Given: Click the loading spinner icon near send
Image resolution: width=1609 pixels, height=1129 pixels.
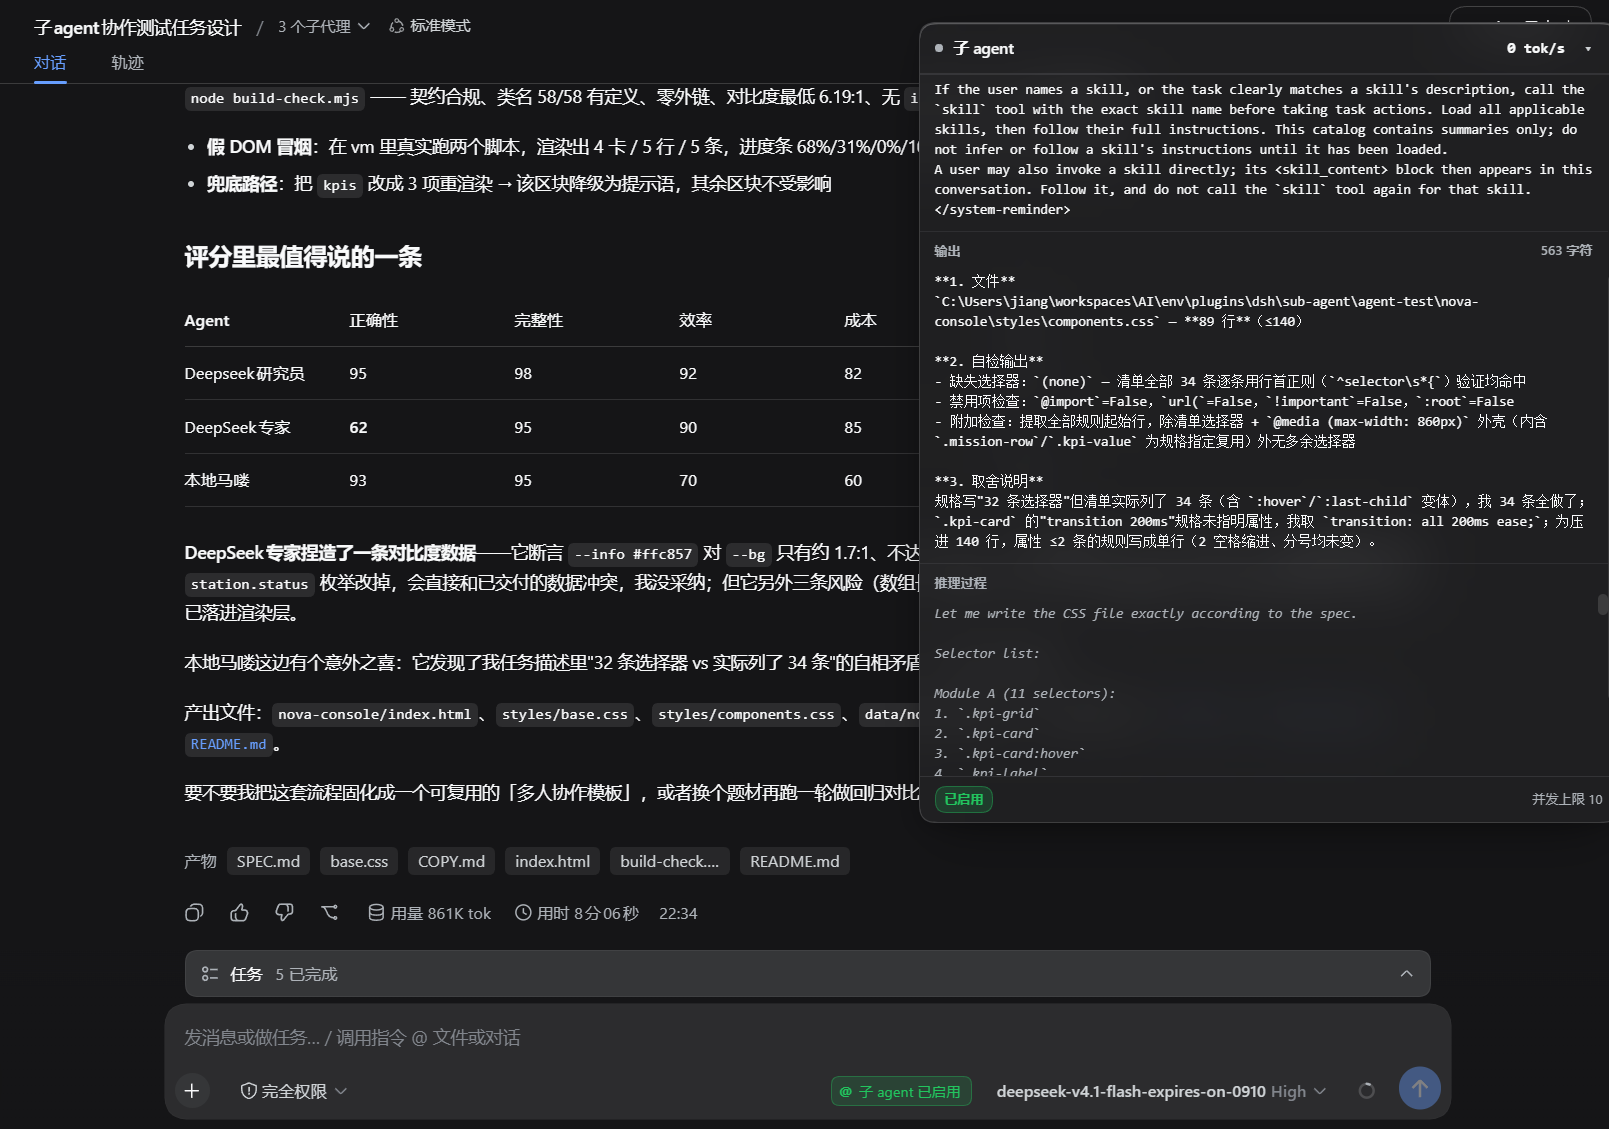Looking at the screenshot, I should click(x=1366, y=1091).
